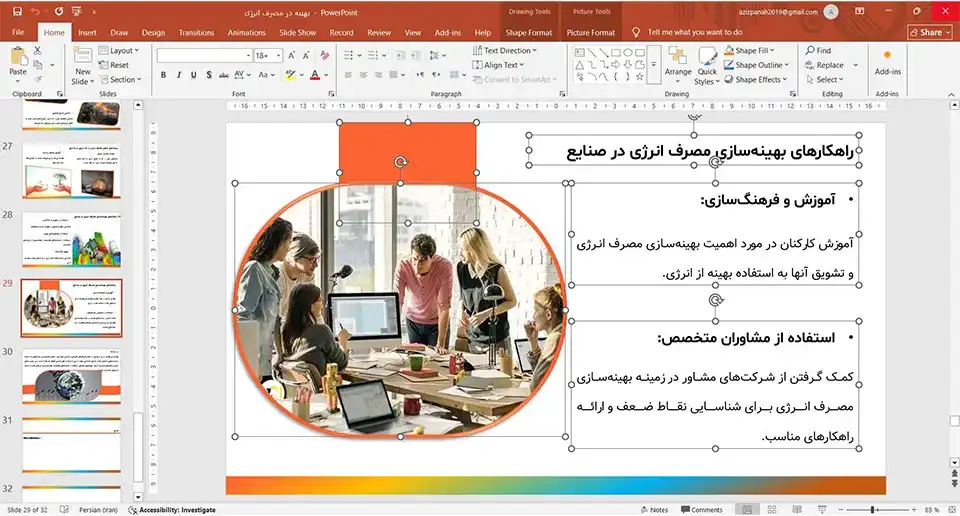This screenshot has width=960, height=516.
Task: Open the Align Text dropdown
Action: pyautogui.click(x=498, y=65)
